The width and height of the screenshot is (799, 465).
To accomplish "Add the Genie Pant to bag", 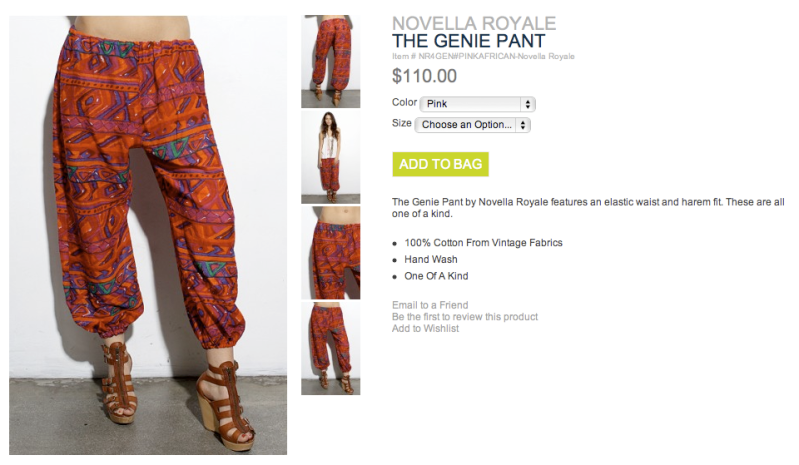I will (440, 164).
